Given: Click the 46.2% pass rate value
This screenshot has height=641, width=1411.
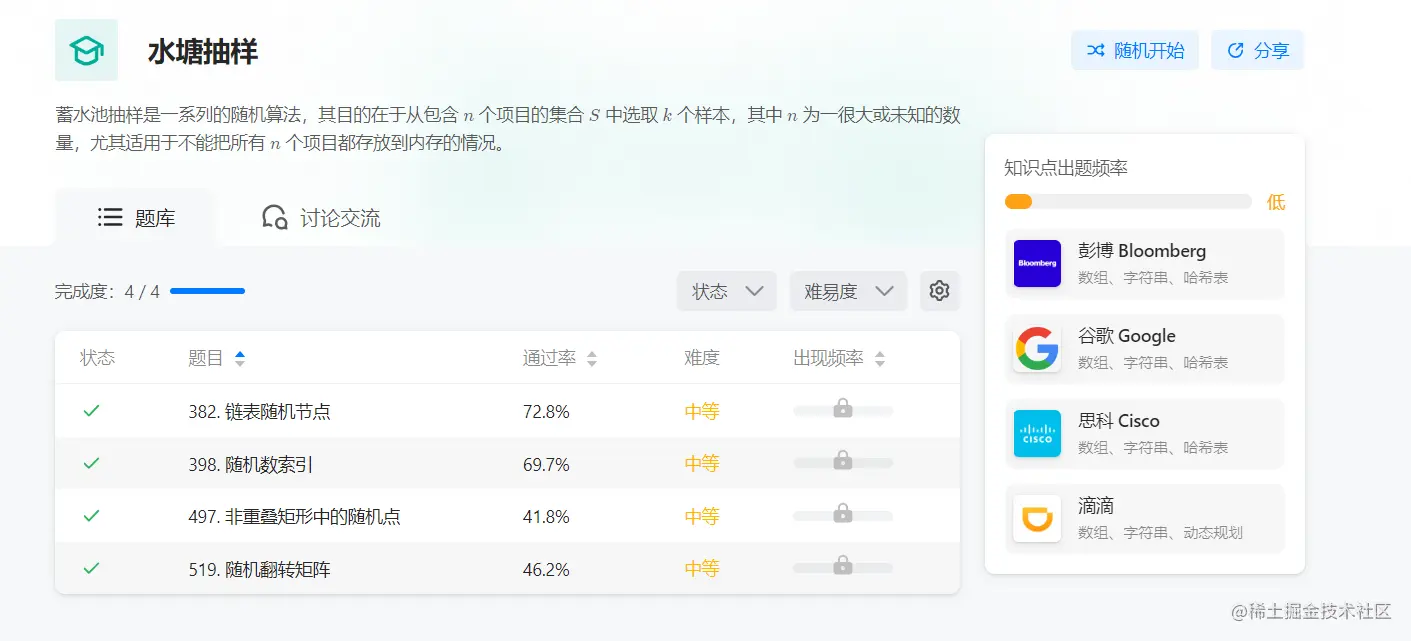Looking at the screenshot, I should pos(546,569).
